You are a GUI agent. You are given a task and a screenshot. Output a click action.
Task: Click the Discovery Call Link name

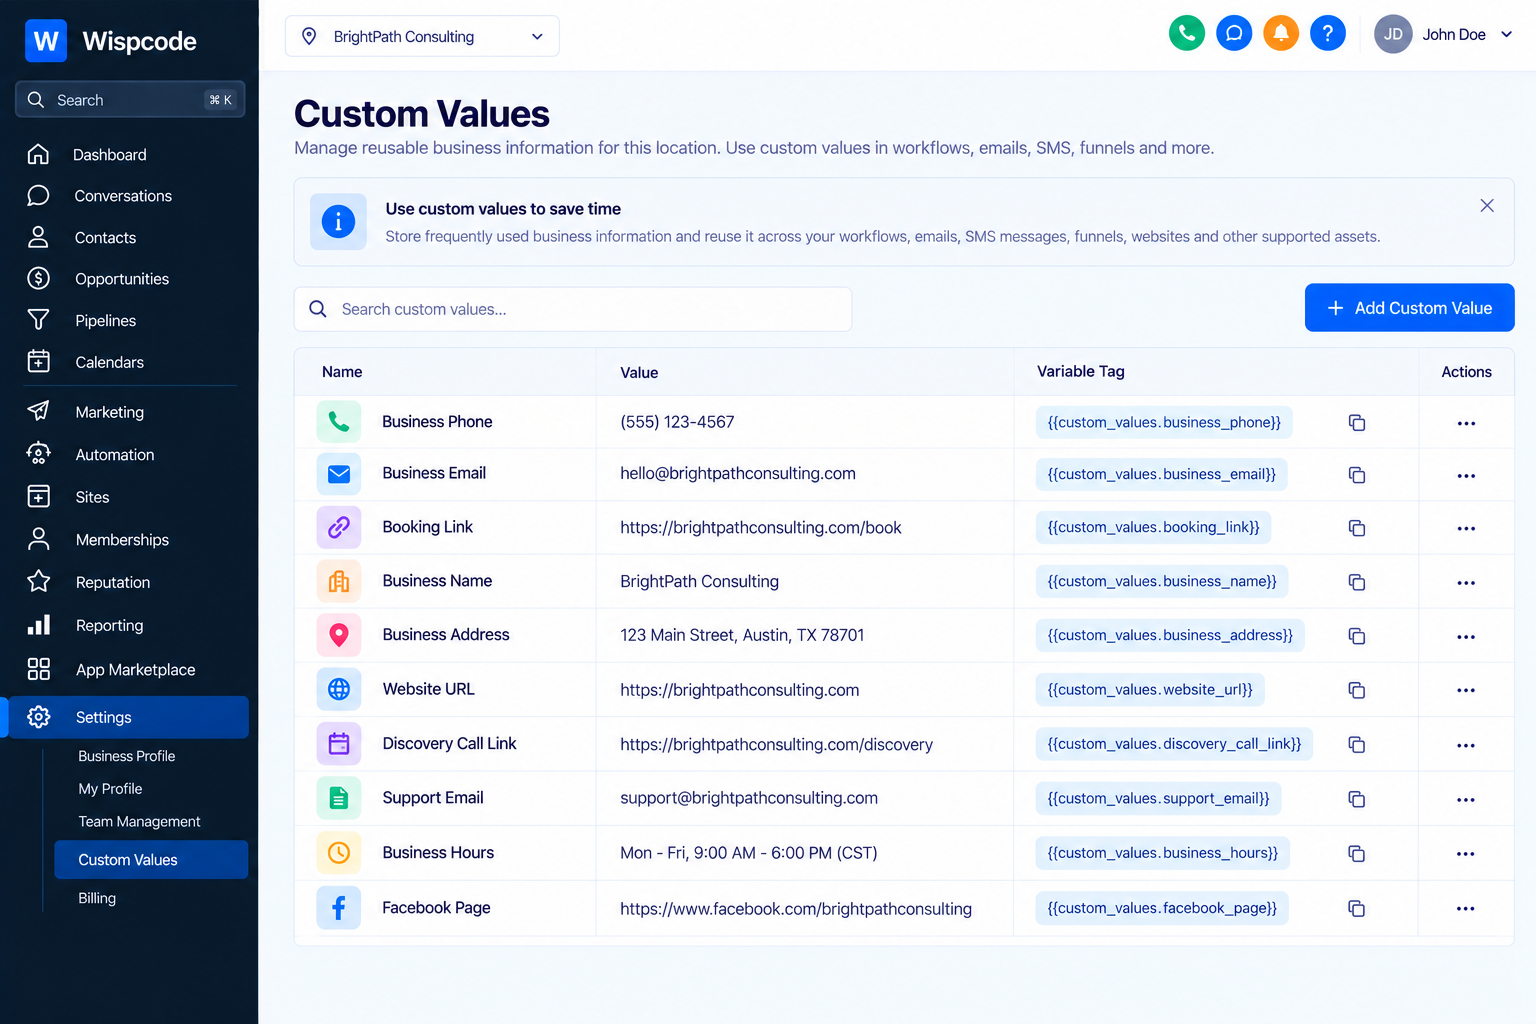[x=450, y=744]
